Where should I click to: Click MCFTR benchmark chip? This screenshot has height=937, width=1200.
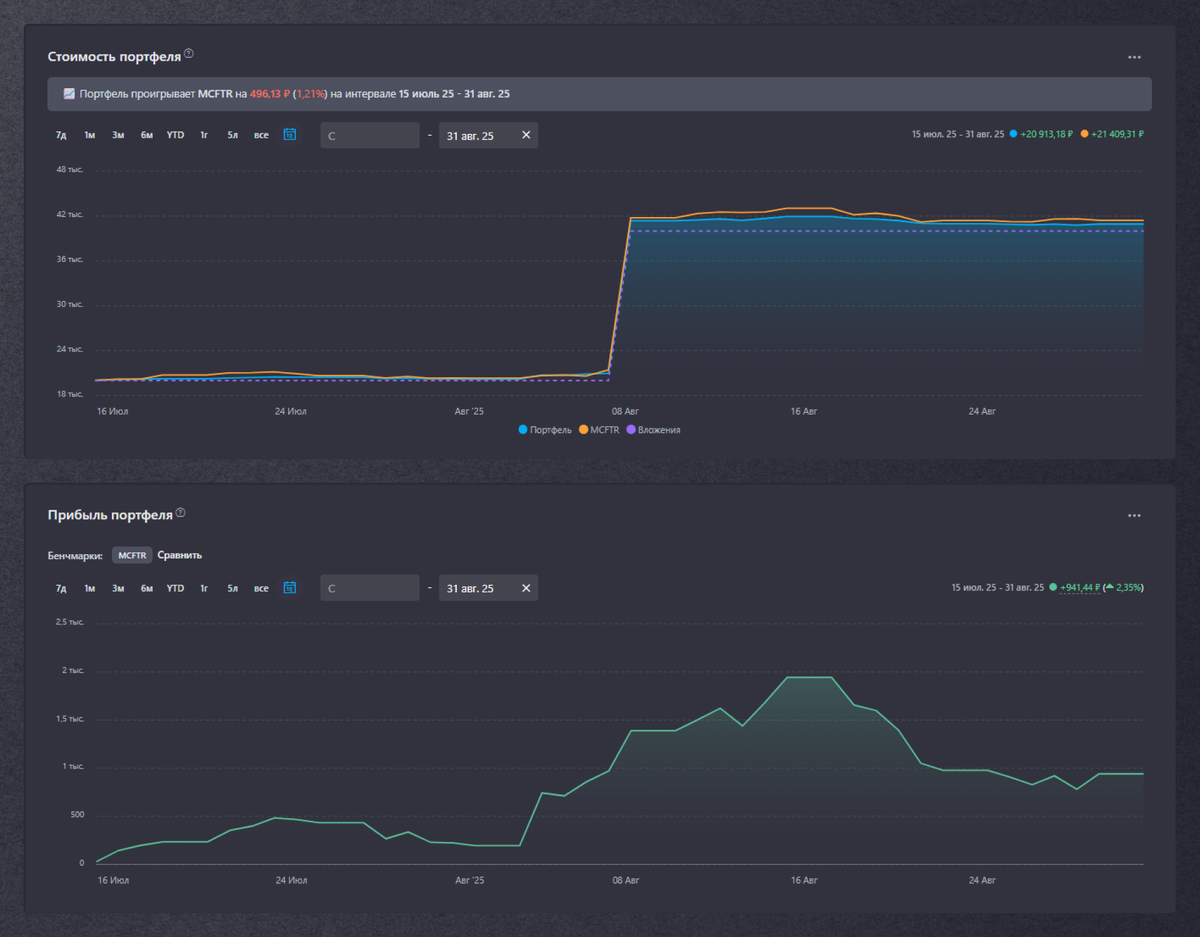click(x=132, y=555)
